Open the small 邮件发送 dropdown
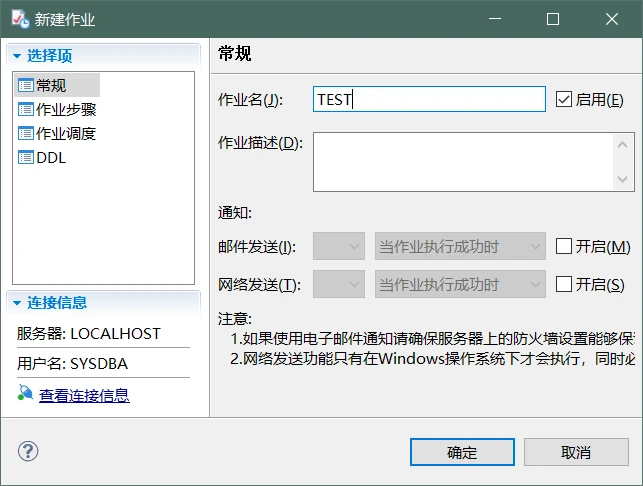 pos(339,246)
